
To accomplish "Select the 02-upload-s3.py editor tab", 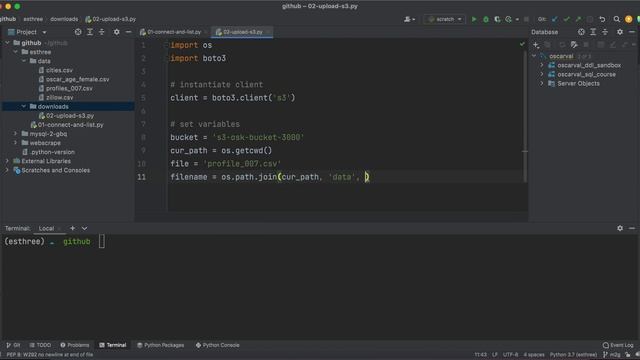I will [x=242, y=32].
